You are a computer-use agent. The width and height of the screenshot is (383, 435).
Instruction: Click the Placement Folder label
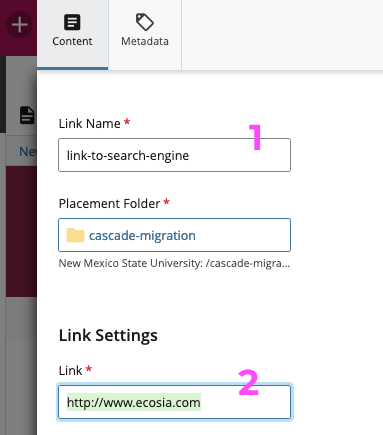coord(109,204)
